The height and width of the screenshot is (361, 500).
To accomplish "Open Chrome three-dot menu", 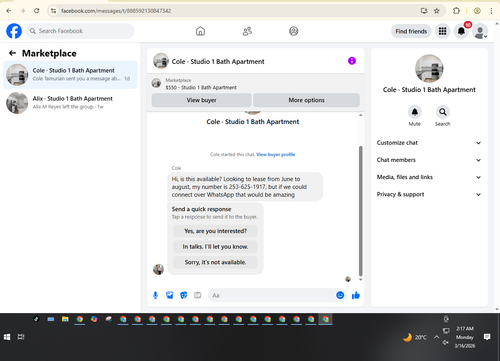I will click(491, 11).
